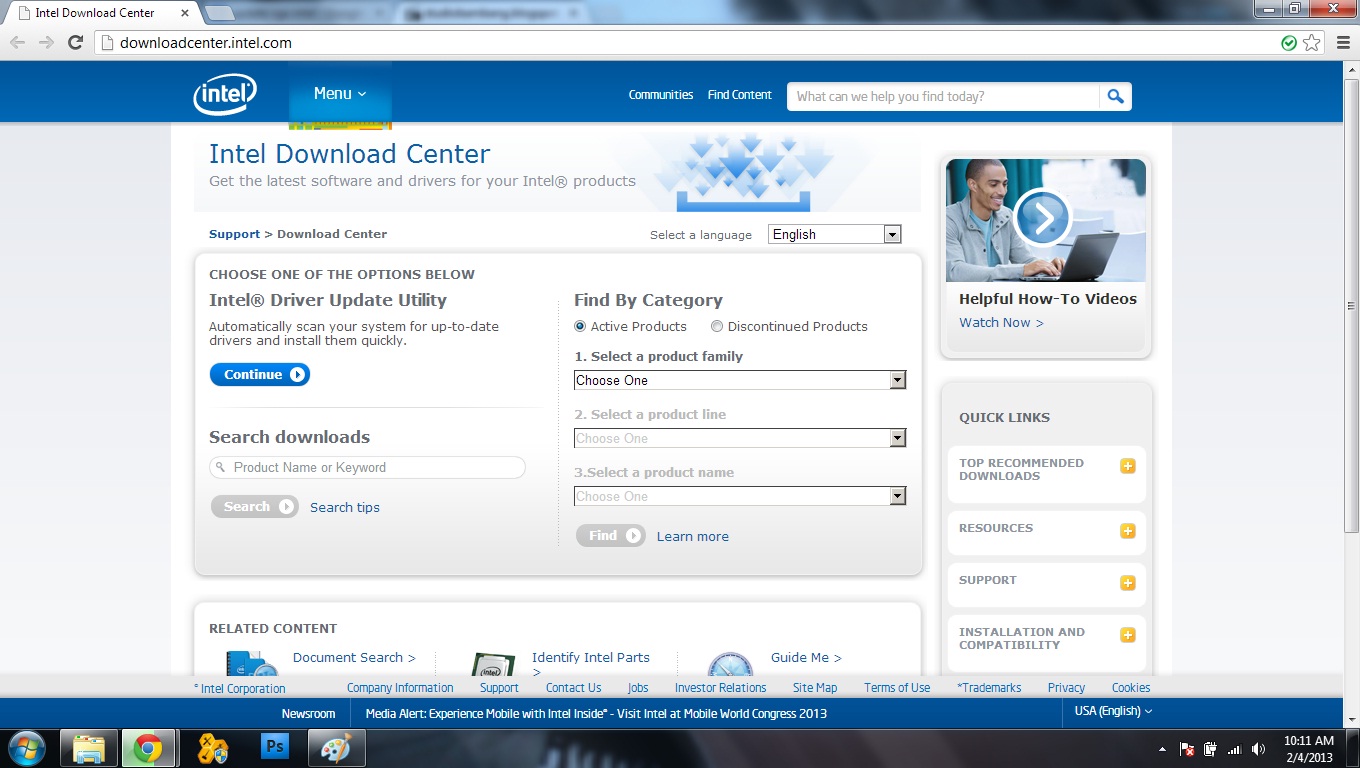The height and width of the screenshot is (768, 1360).
Task: Click the green checkmark extension icon
Action: (x=1289, y=43)
